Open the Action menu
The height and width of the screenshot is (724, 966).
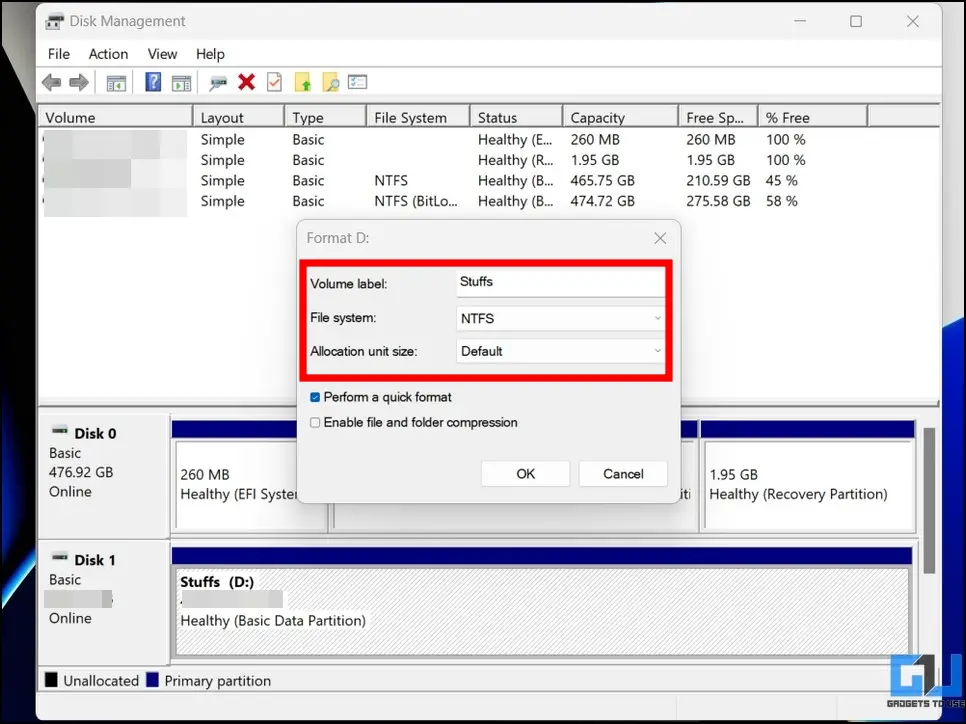tap(108, 54)
